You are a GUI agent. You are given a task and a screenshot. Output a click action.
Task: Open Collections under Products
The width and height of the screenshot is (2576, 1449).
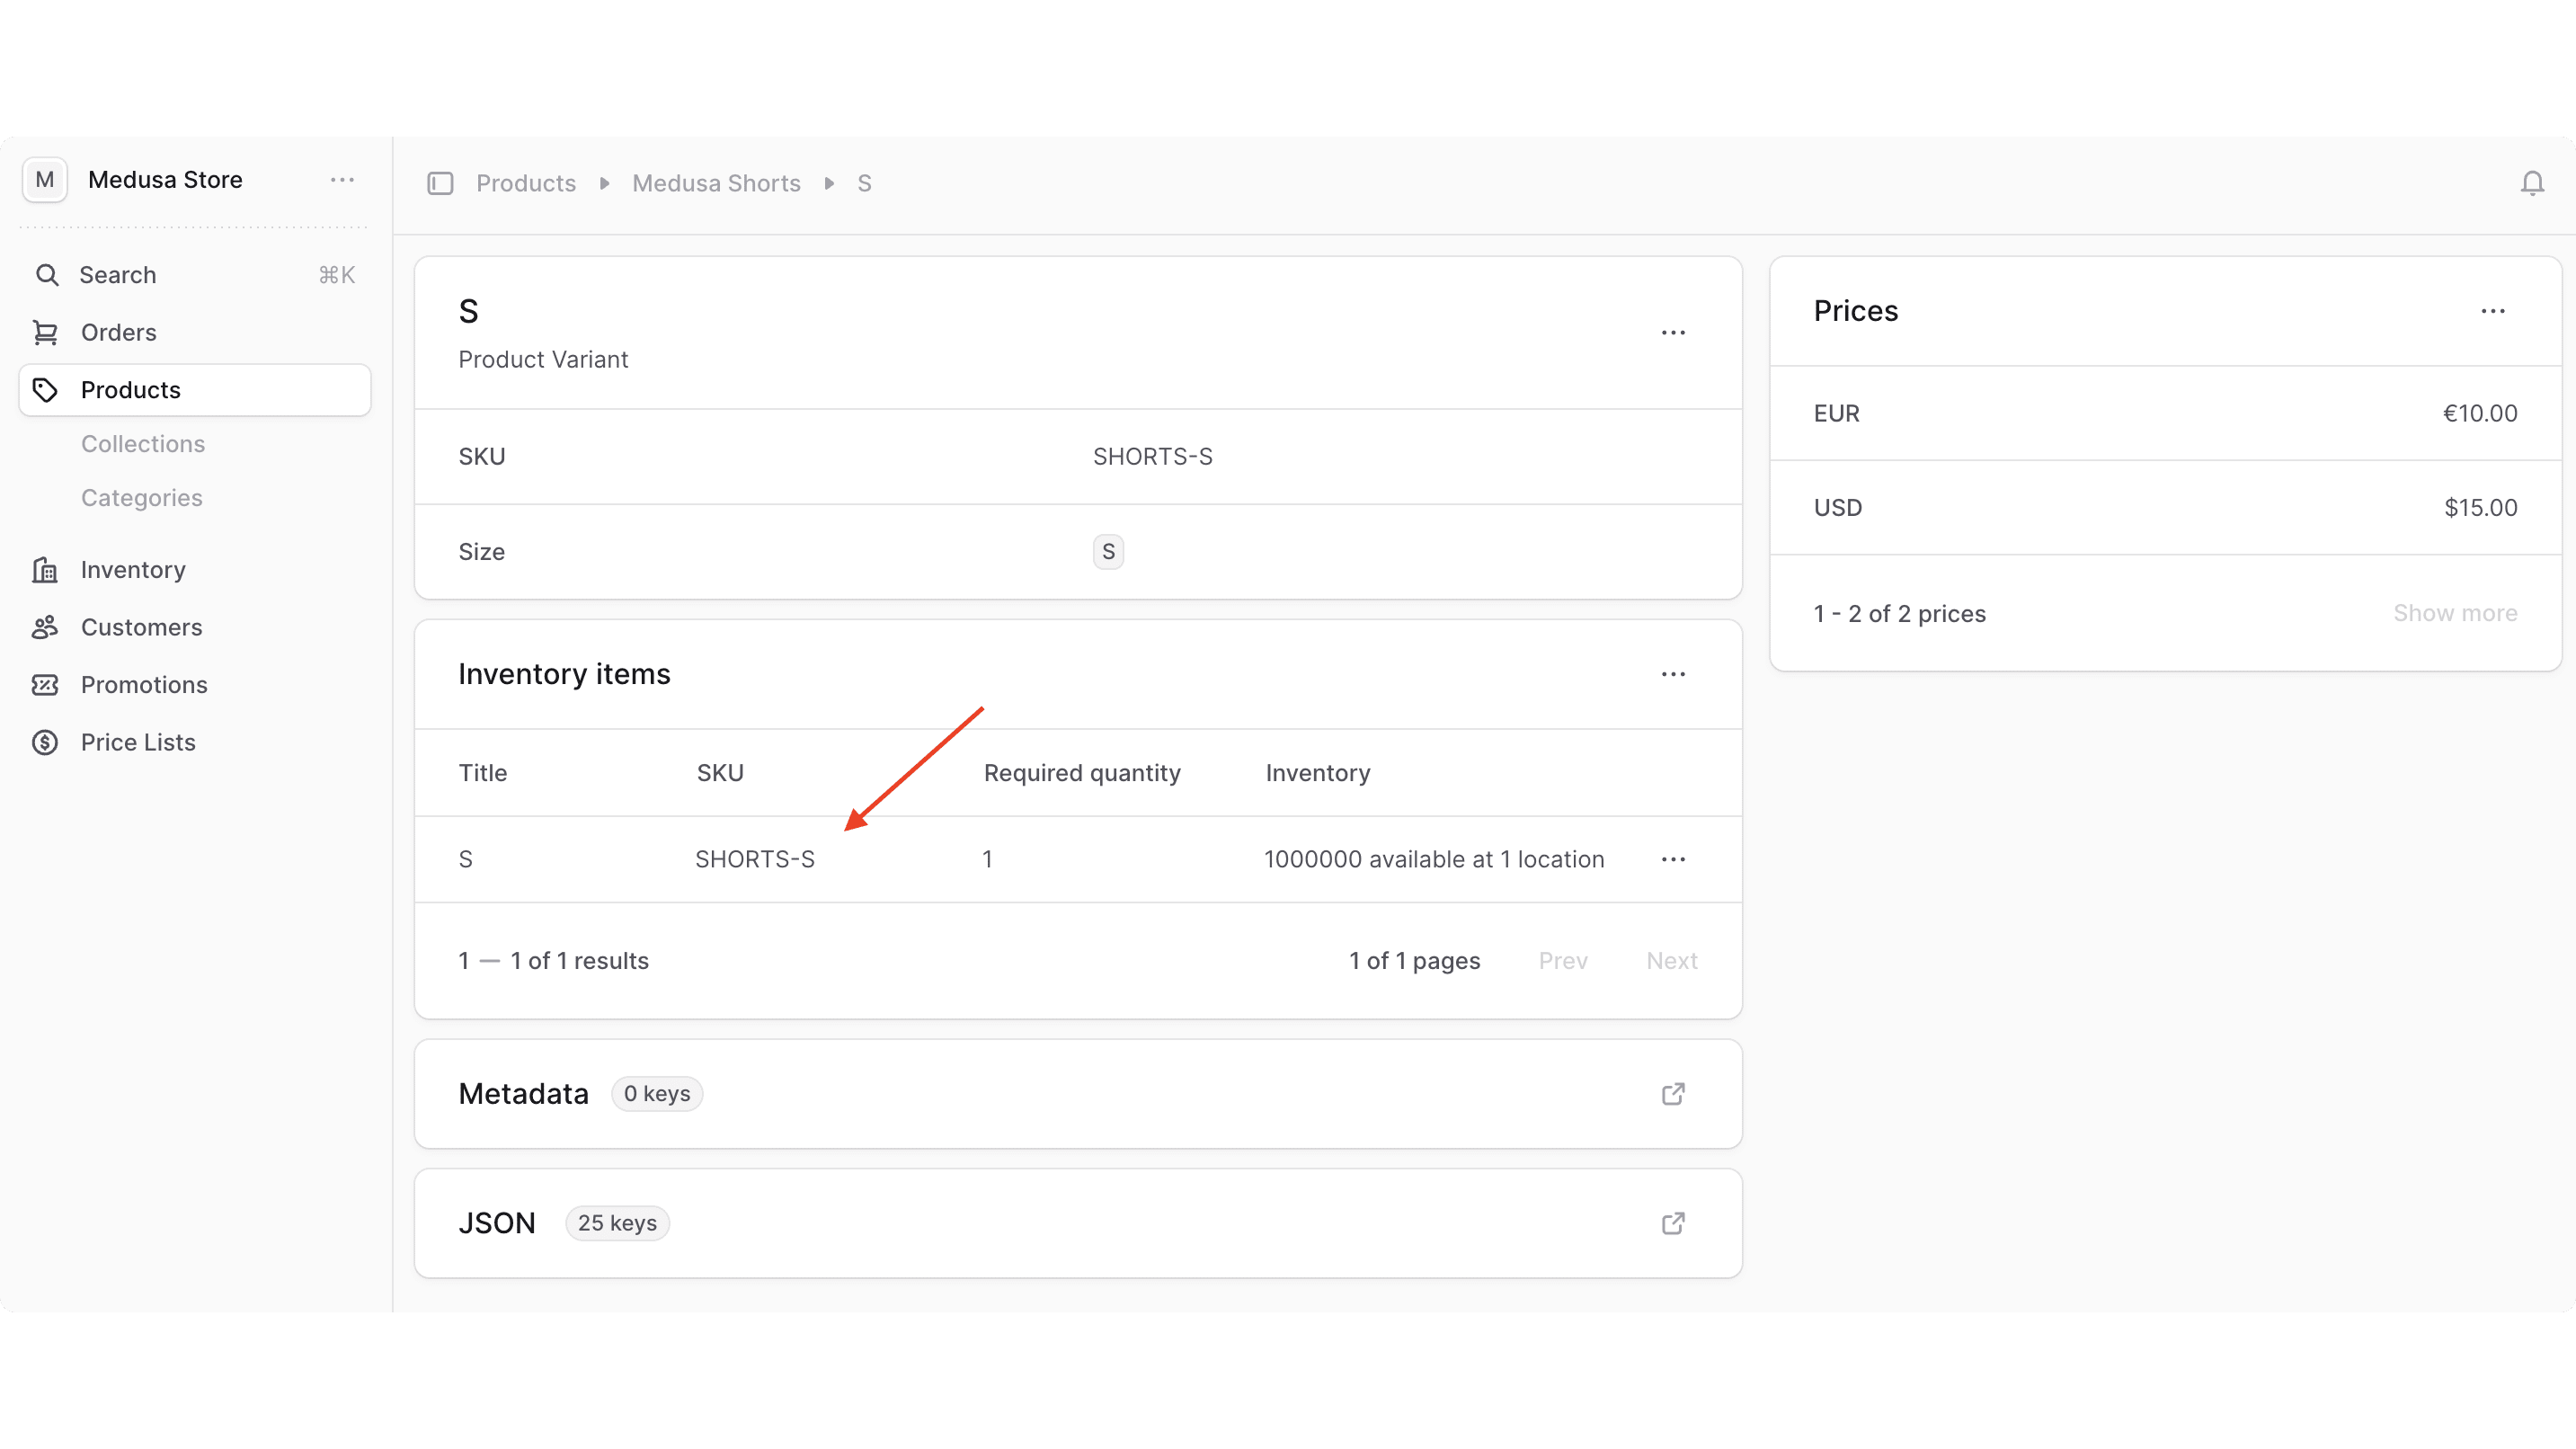pos(143,444)
